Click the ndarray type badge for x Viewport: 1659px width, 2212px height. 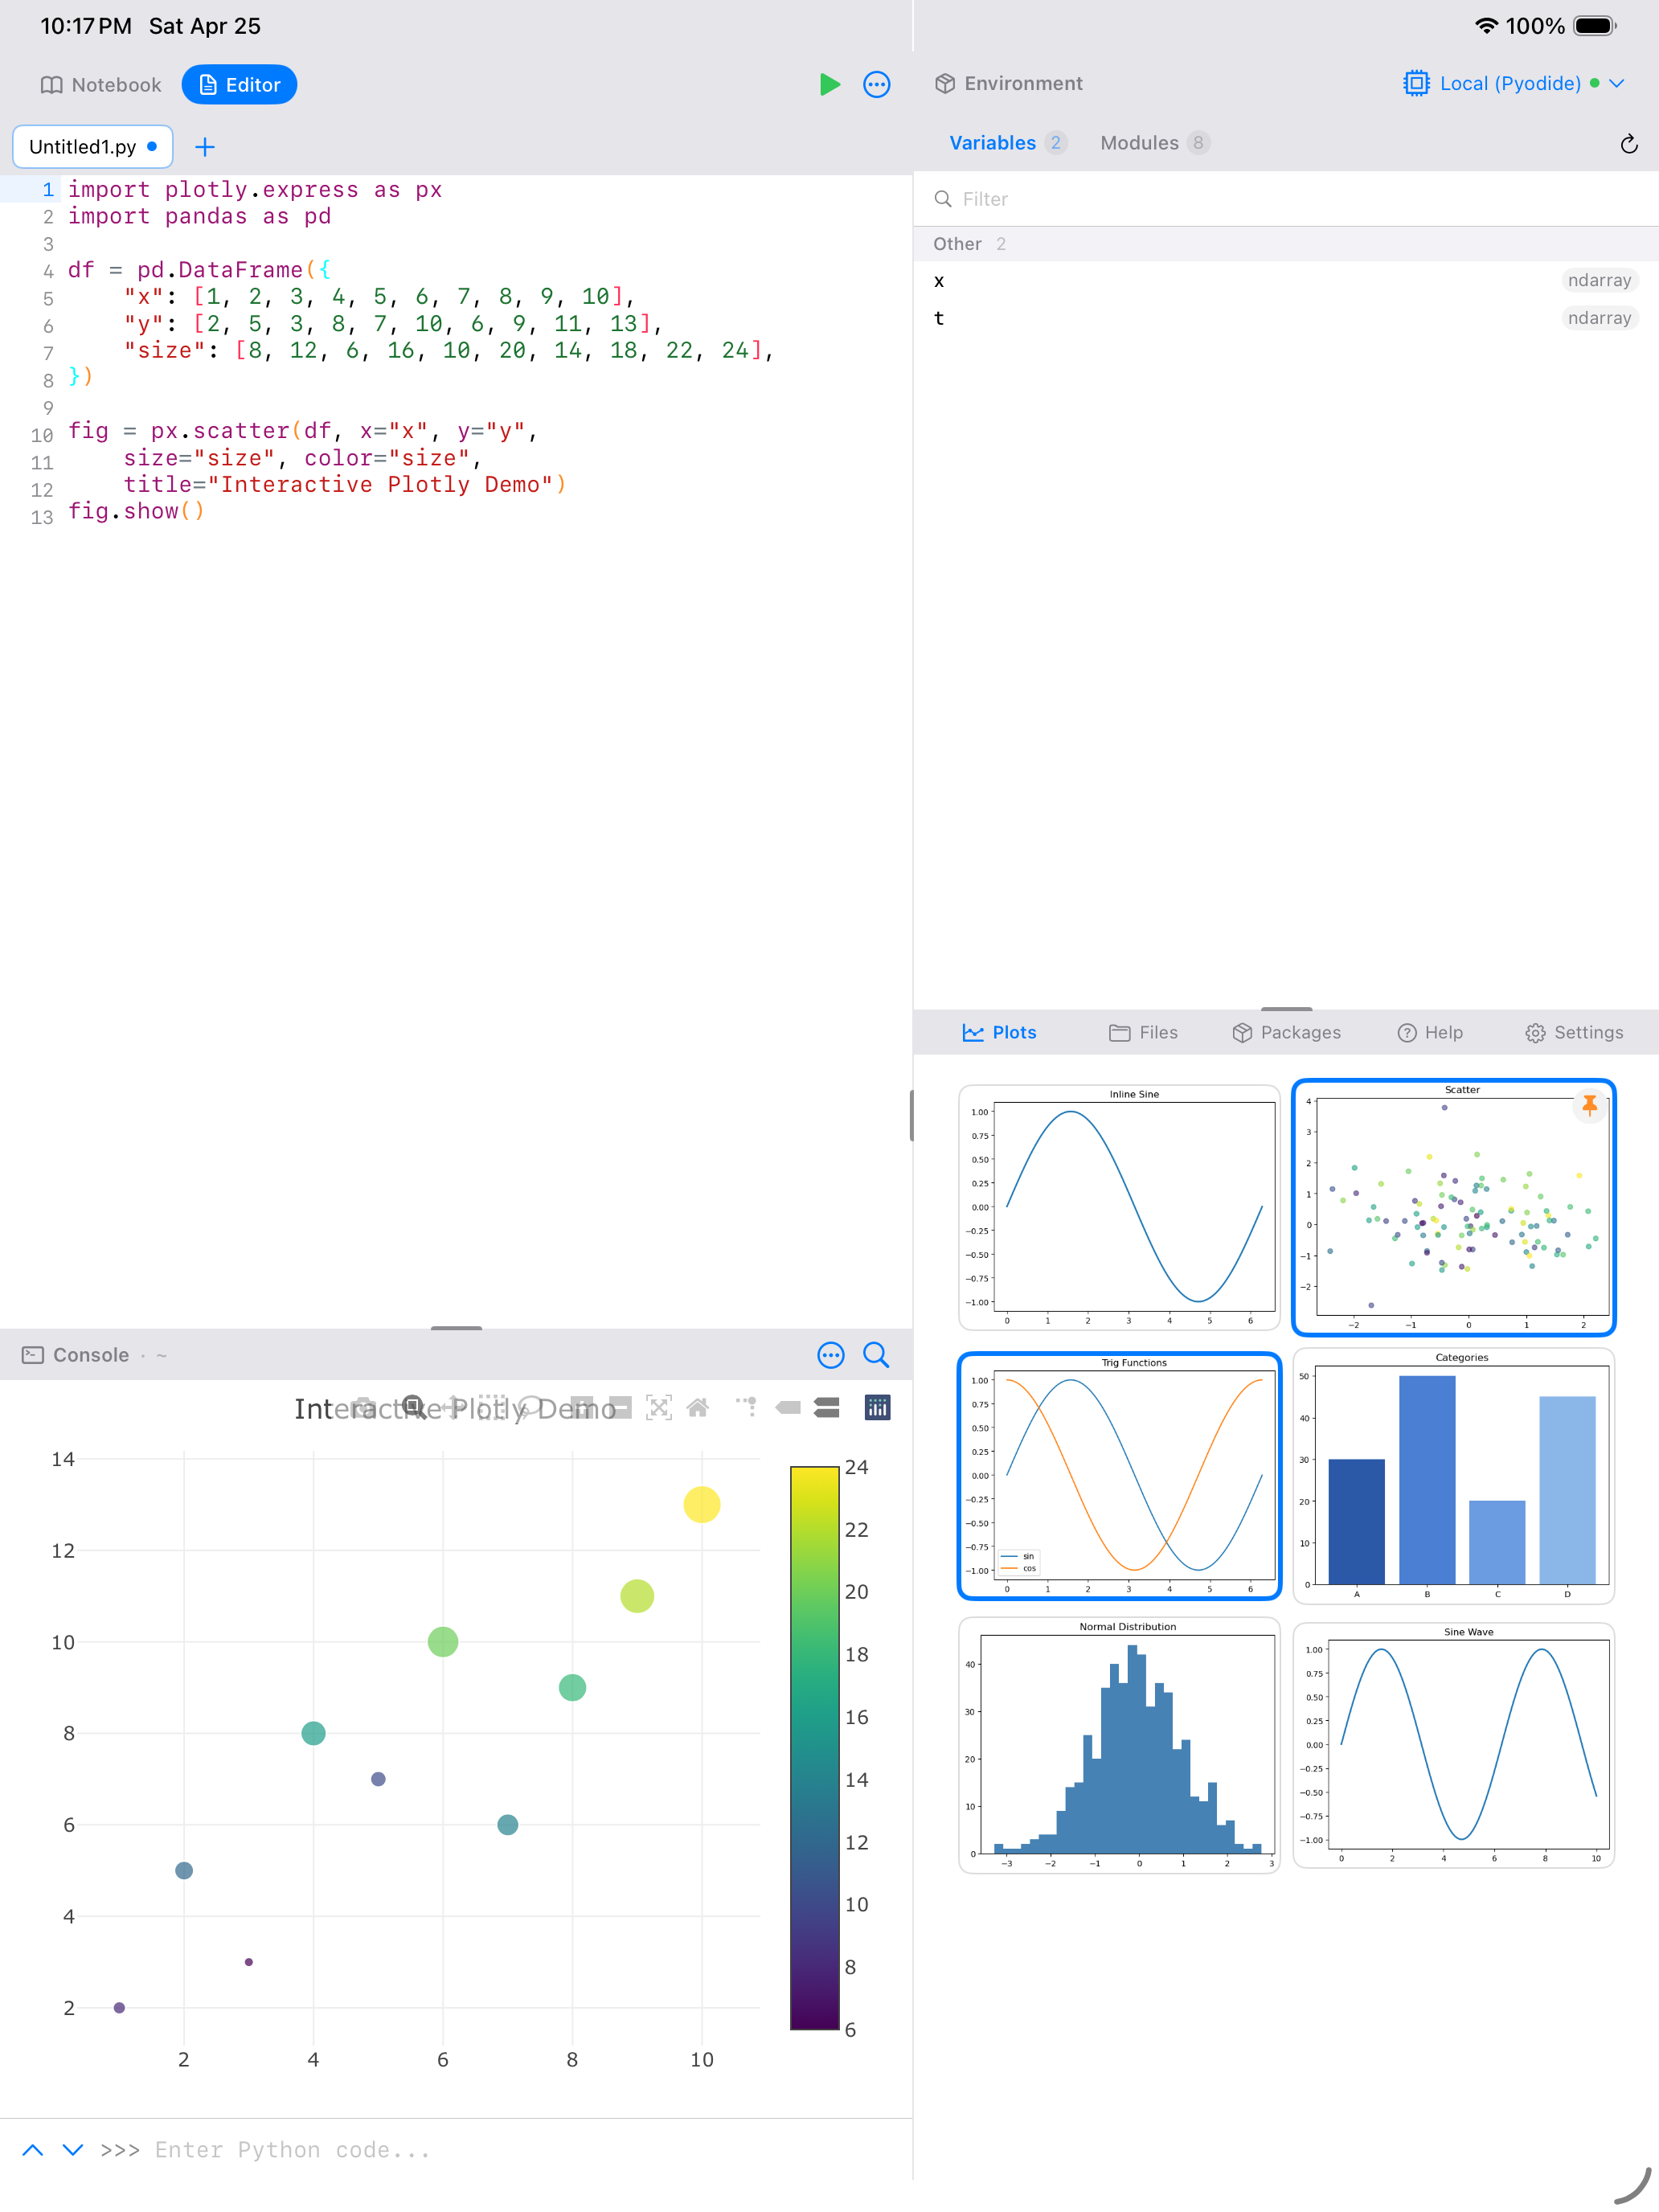click(1599, 281)
